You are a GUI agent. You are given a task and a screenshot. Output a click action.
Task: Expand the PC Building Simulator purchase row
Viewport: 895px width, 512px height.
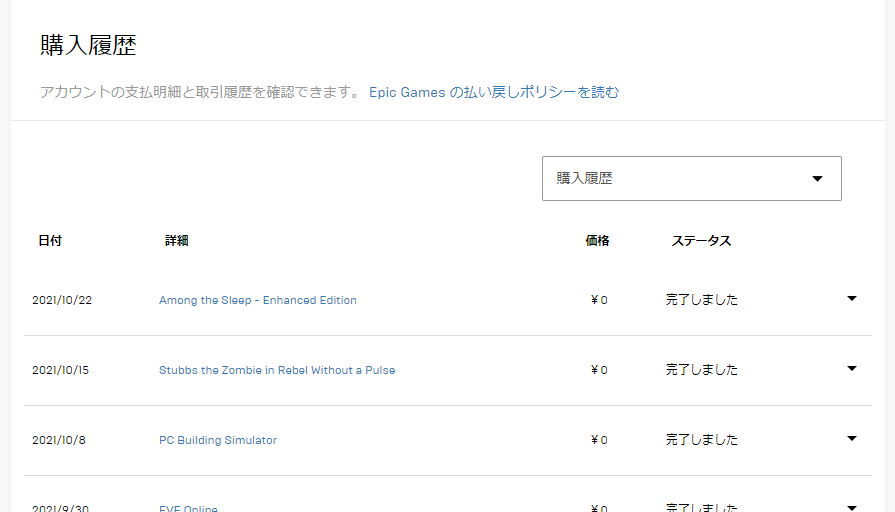click(x=852, y=438)
